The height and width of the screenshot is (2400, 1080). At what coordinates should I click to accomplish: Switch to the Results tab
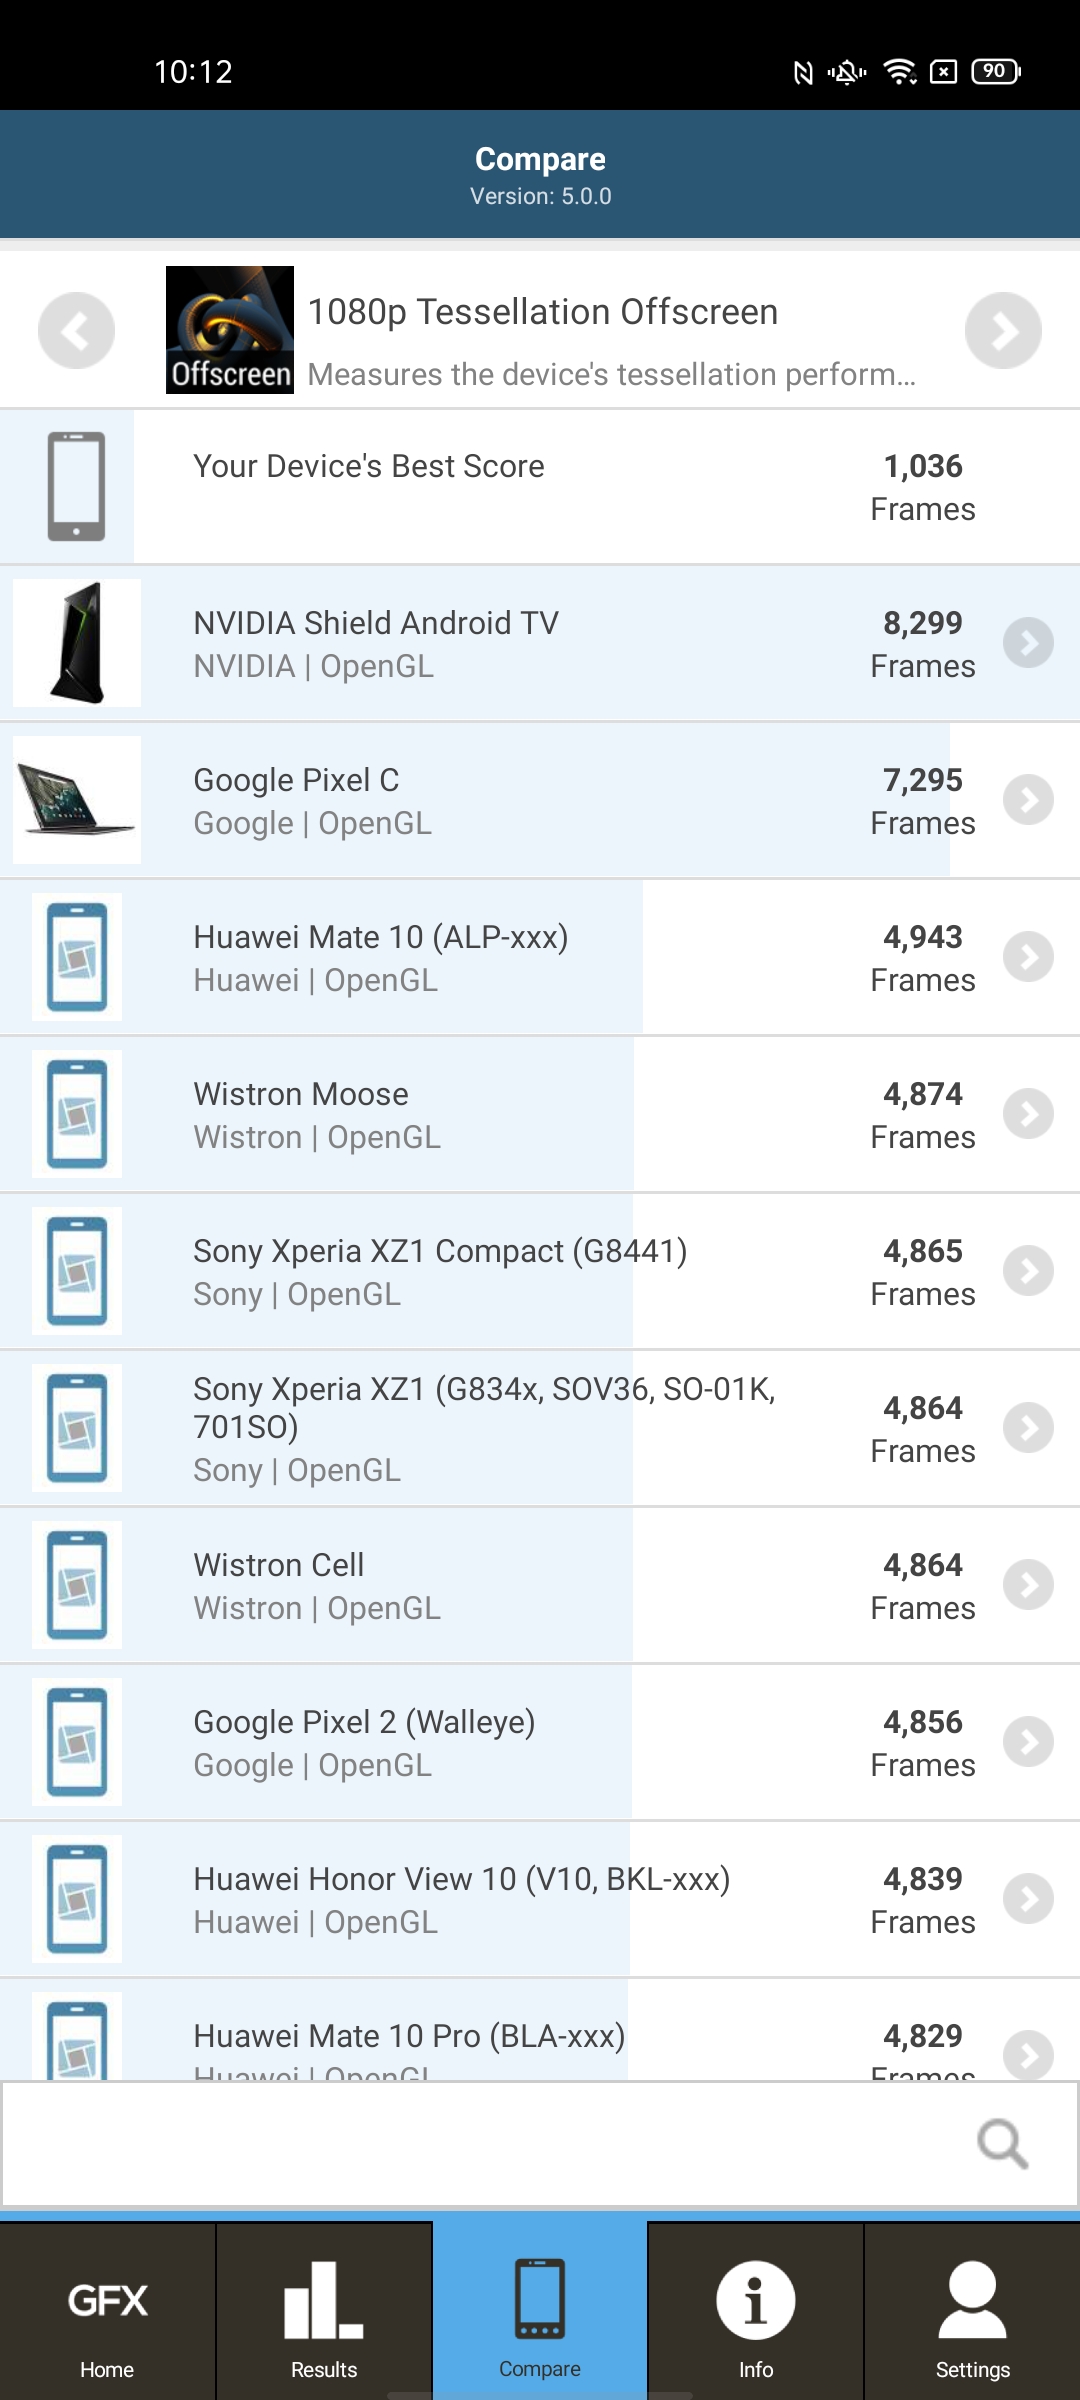tap(324, 2319)
